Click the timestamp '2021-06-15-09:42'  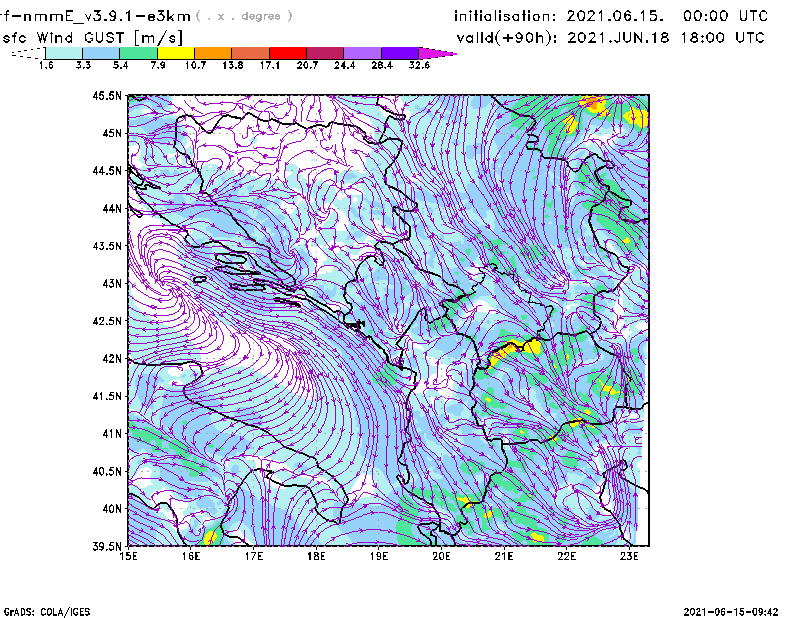point(731,612)
